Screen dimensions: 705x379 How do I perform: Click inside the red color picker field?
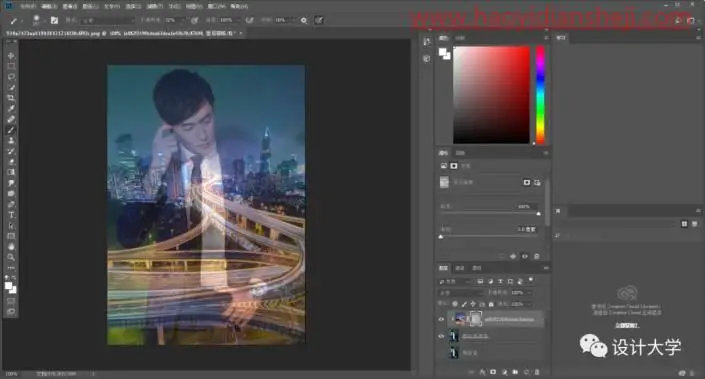491,95
